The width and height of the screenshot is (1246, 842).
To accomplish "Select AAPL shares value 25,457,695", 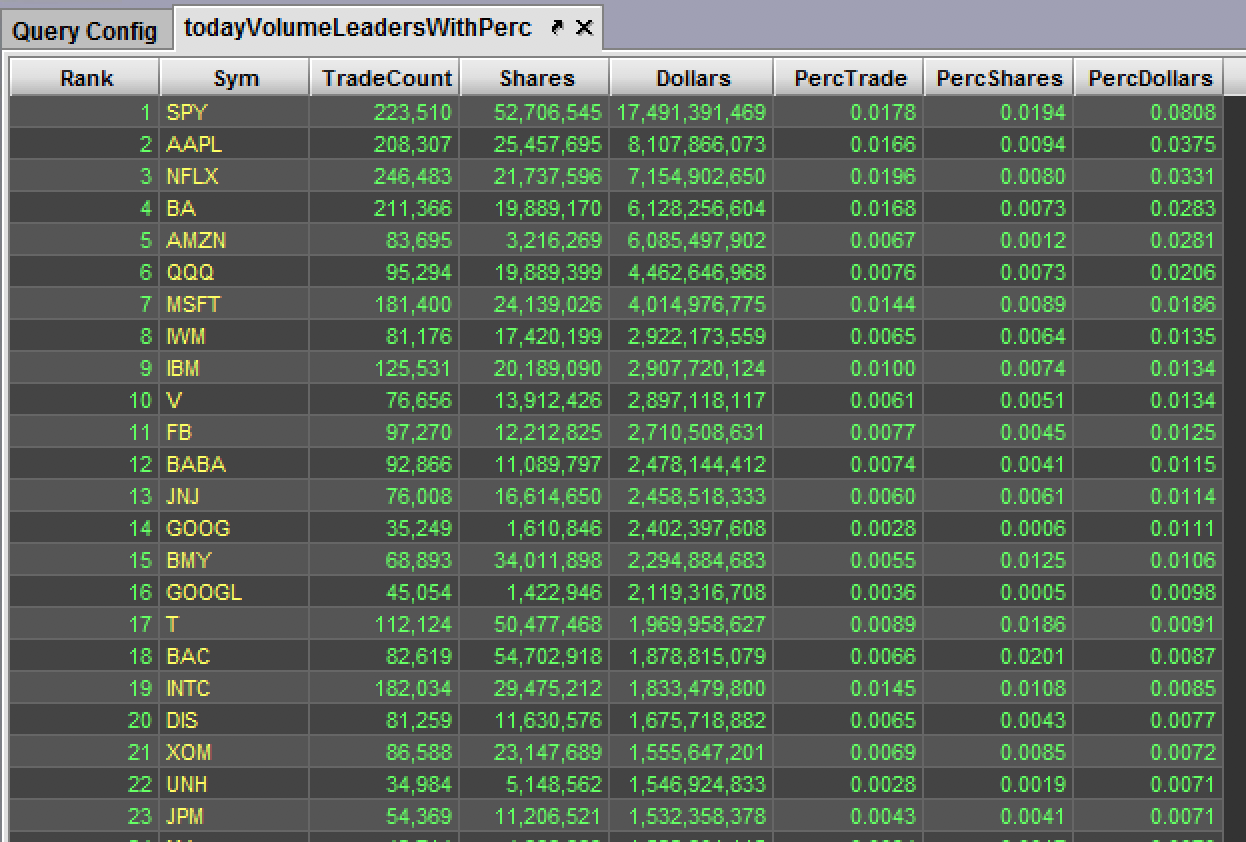I will 535,144.
